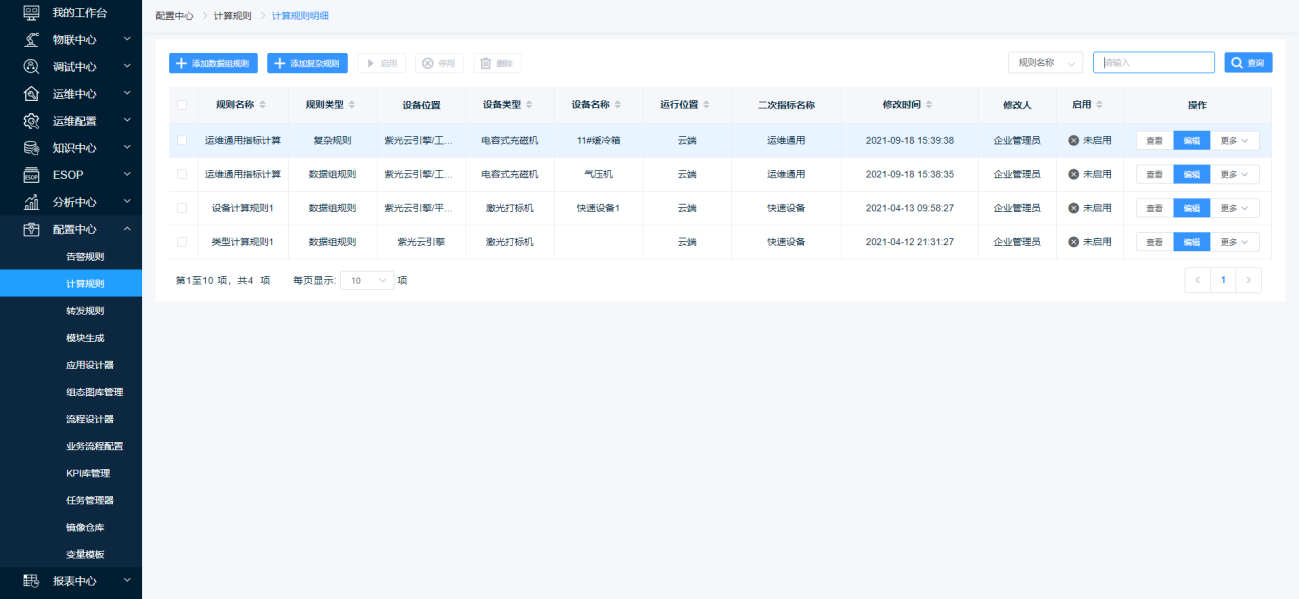Open the page size dropdown showing 10
This screenshot has height=599, width=1299.
tap(368, 281)
